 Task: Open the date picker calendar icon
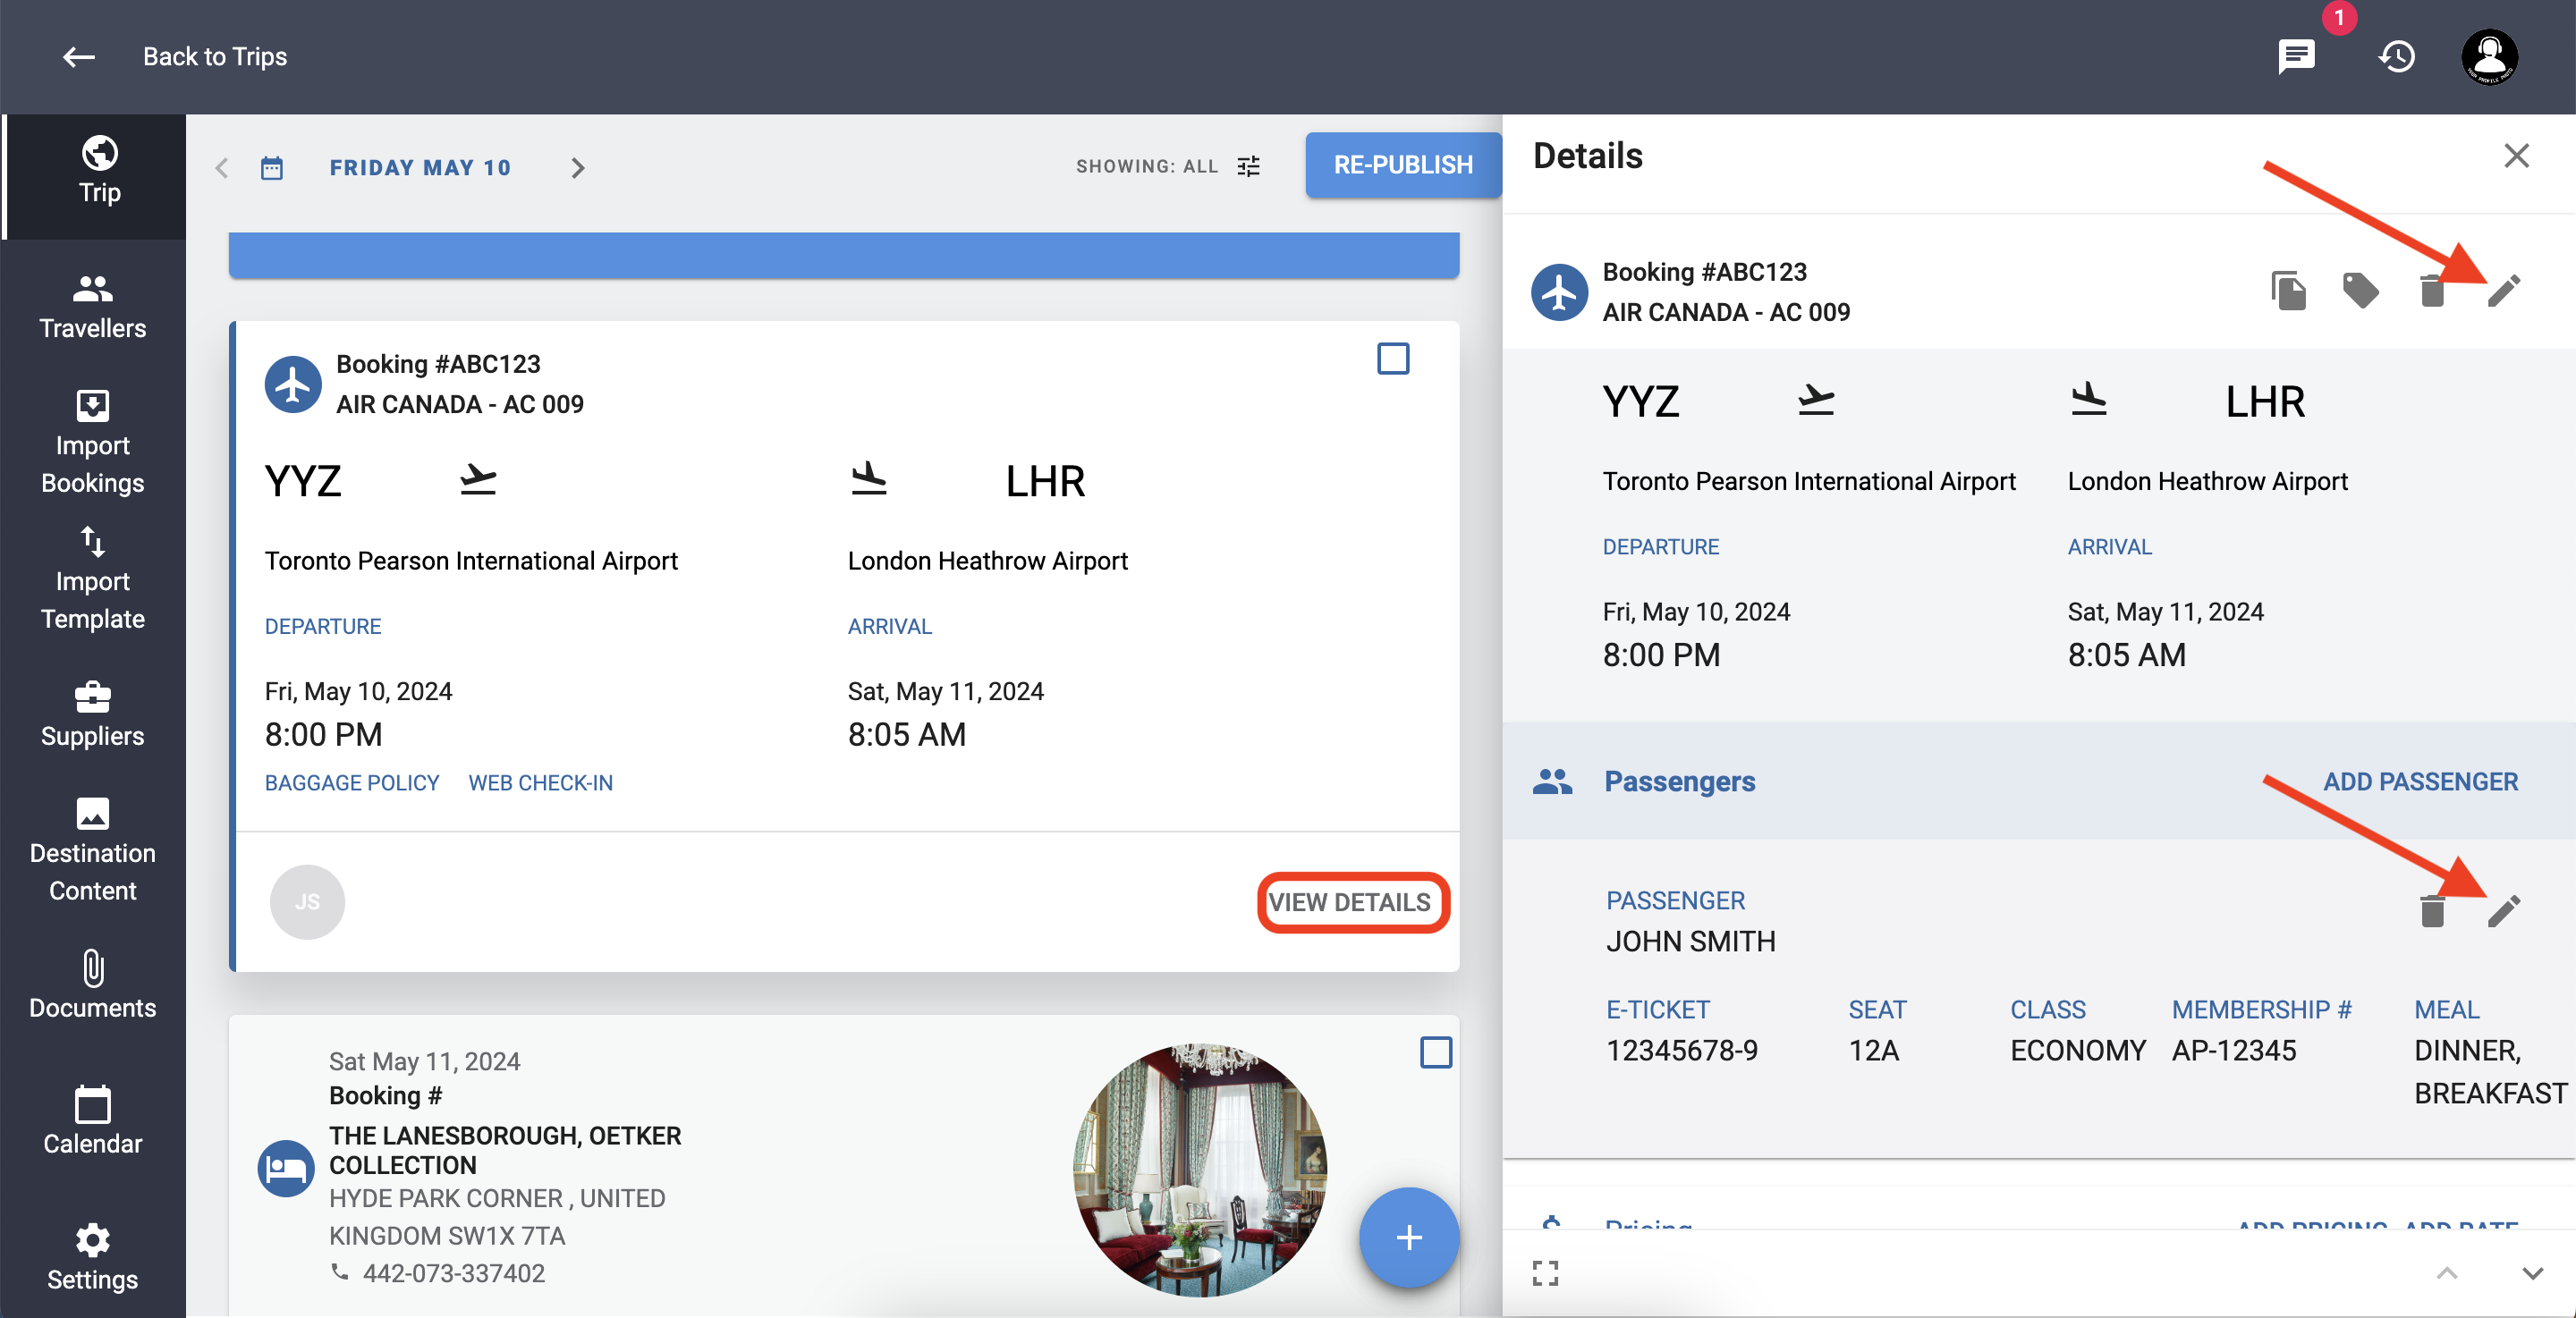[x=272, y=168]
